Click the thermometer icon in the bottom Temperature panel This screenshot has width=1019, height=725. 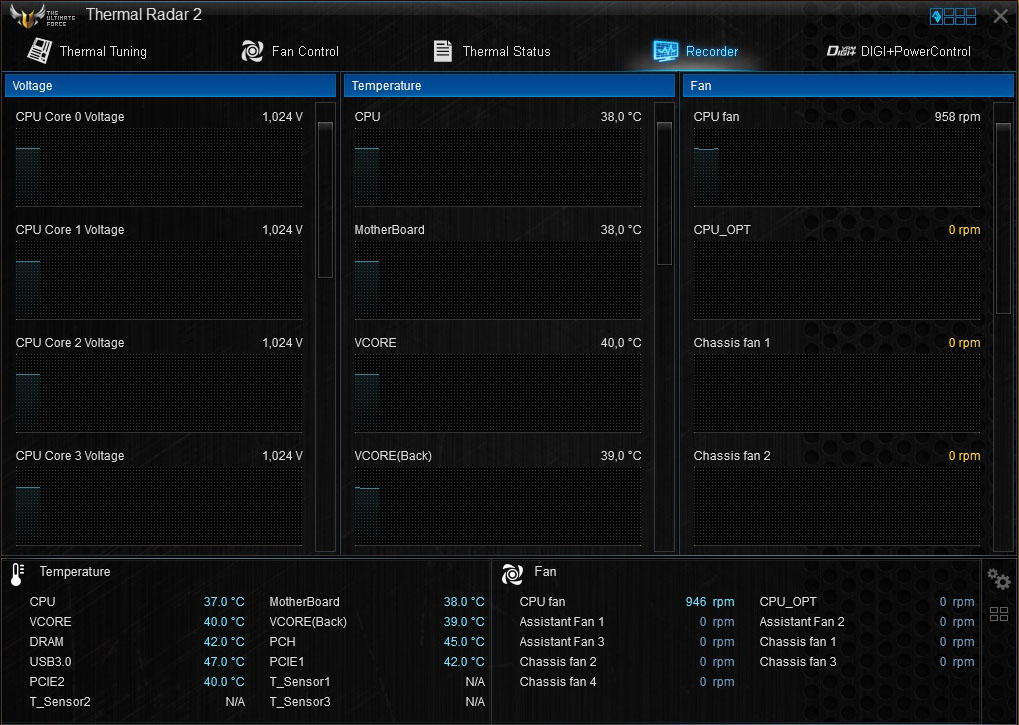18,574
